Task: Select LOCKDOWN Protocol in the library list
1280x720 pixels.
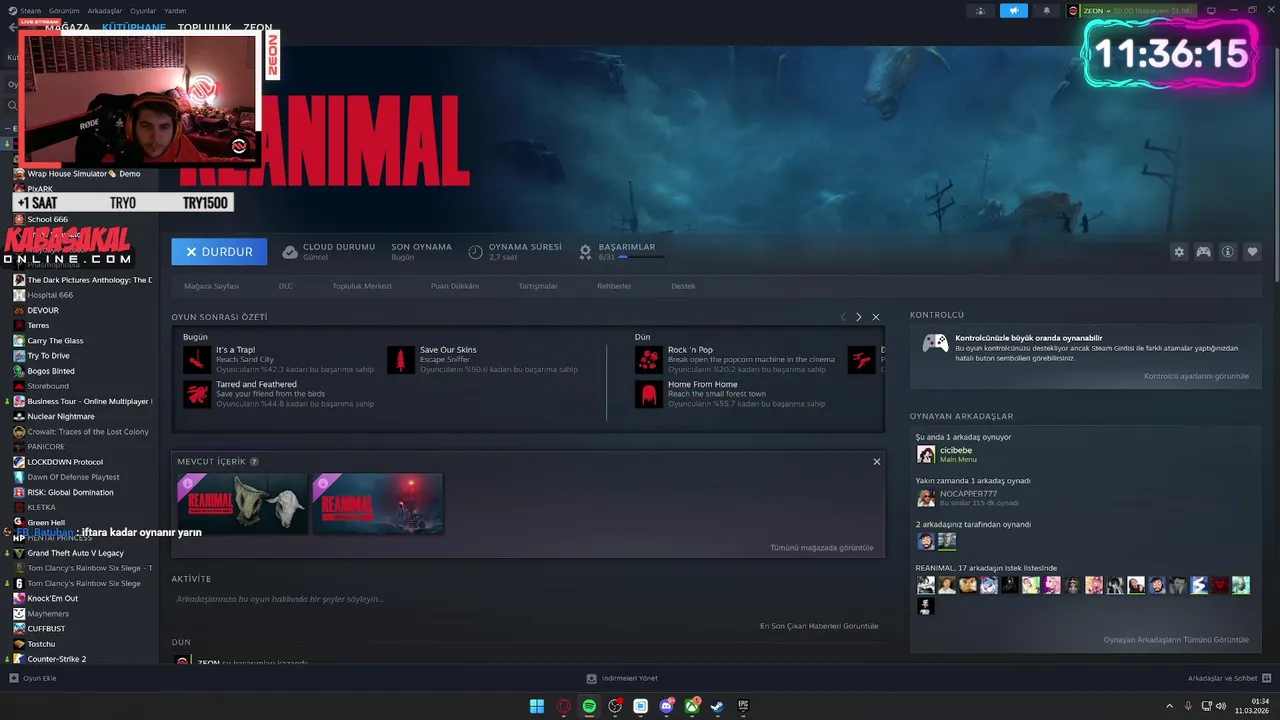Action: tap(64, 462)
